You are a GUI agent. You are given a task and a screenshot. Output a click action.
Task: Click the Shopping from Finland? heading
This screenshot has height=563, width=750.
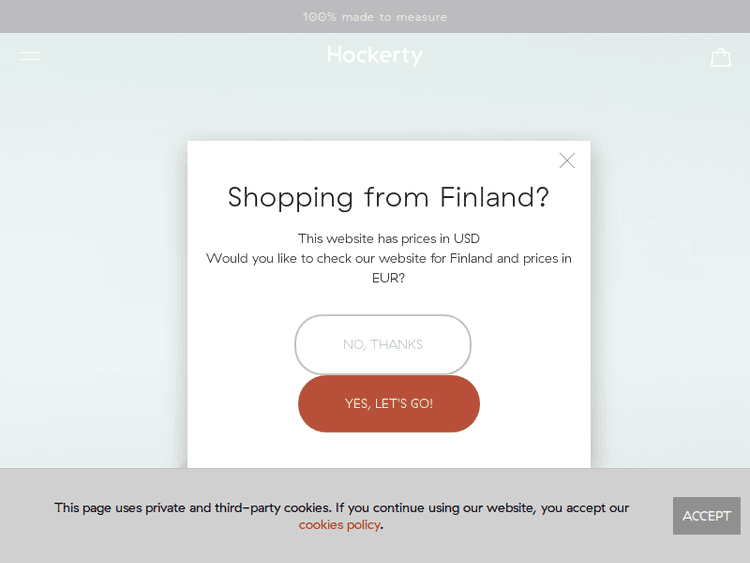click(x=388, y=197)
